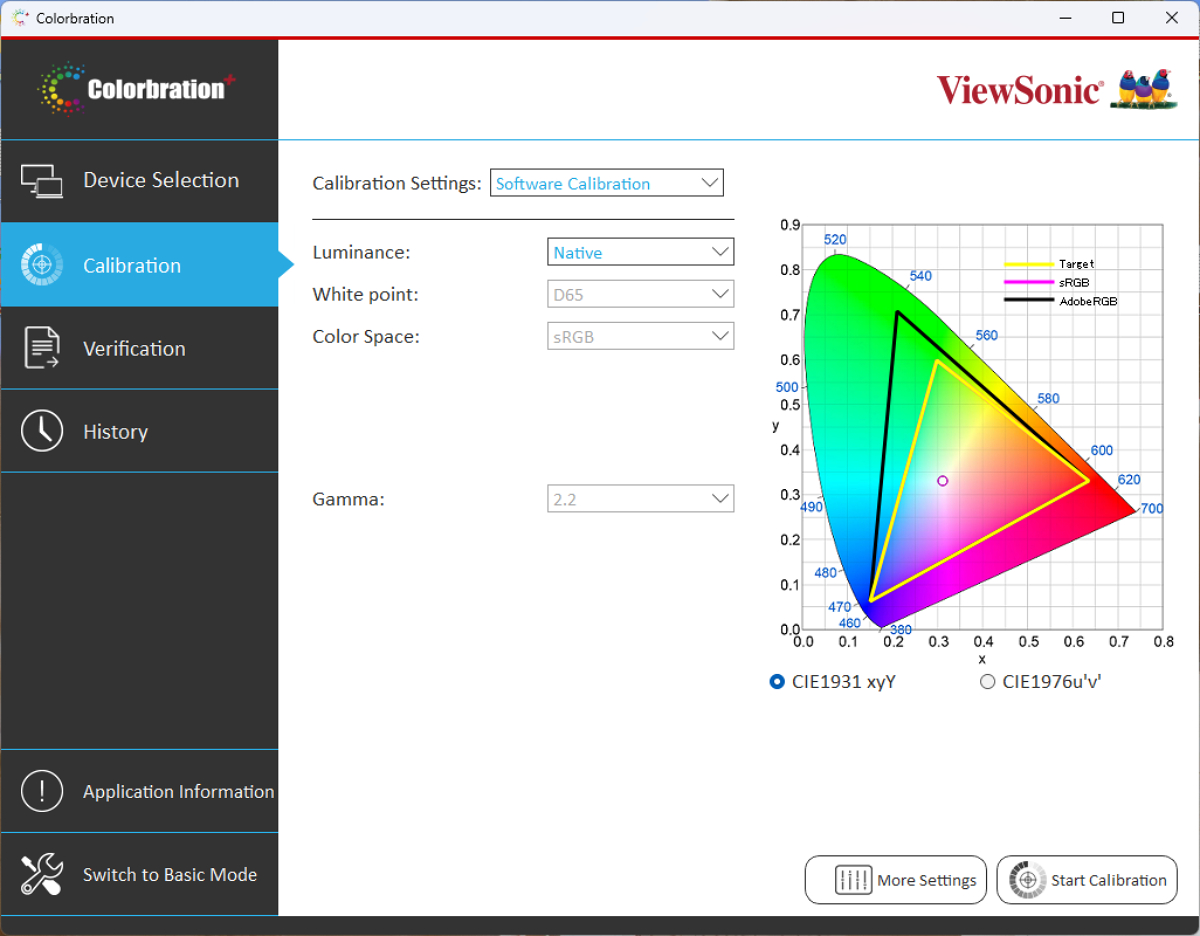Select the CIE1976u'v' radio button

(988, 682)
